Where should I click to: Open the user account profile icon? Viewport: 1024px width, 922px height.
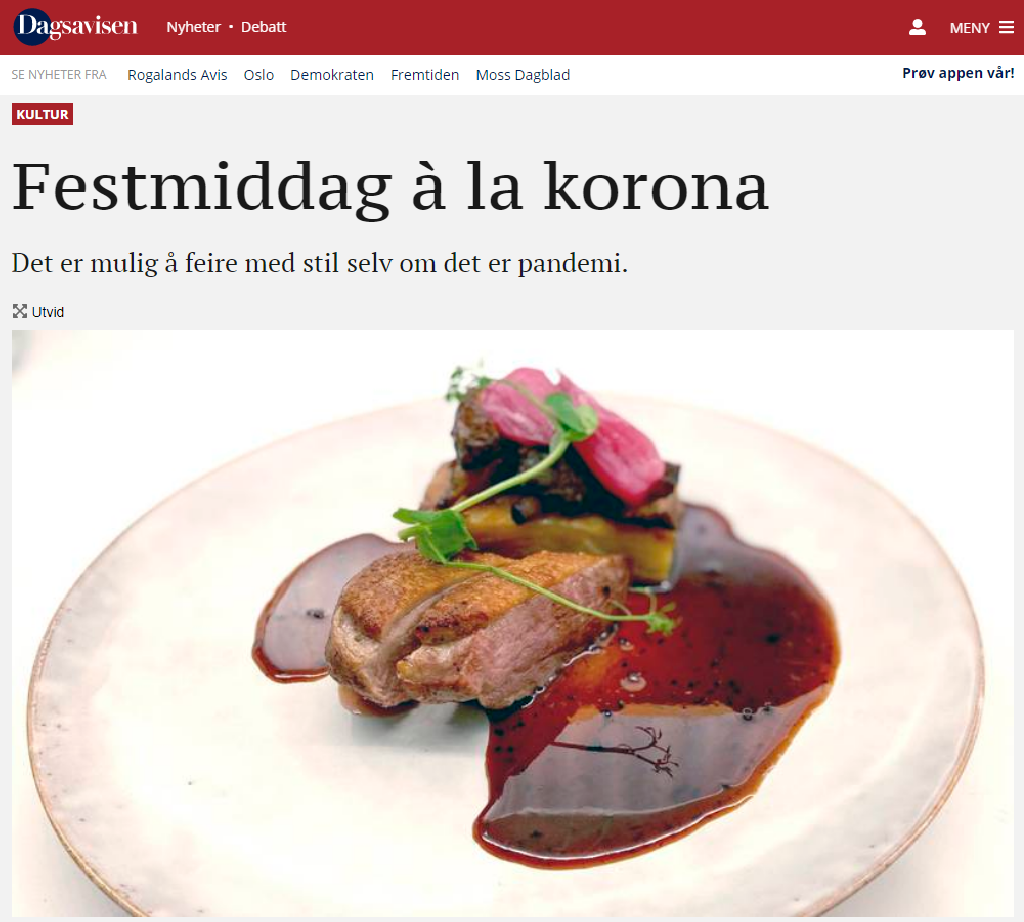pos(917,27)
